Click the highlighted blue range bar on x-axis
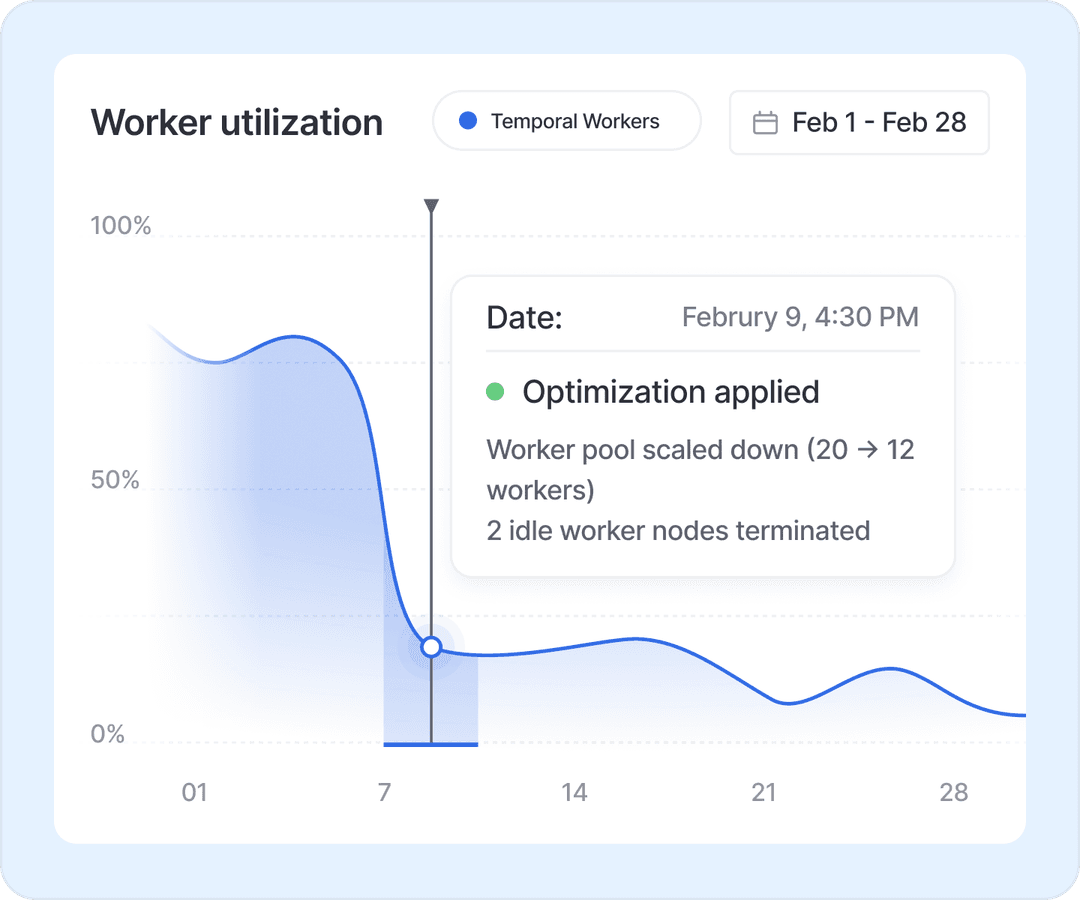Image resolution: width=1080 pixels, height=900 pixels. pos(431,743)
